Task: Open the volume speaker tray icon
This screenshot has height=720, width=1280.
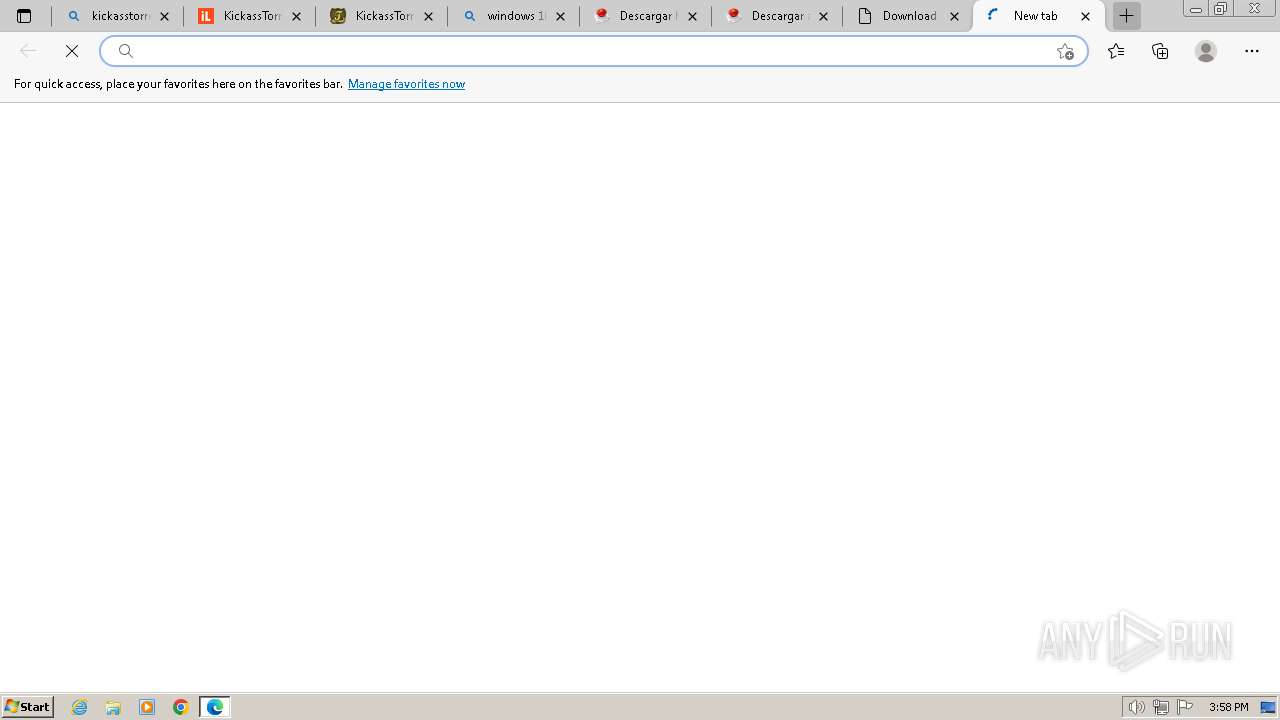Action: [1137, 707]
